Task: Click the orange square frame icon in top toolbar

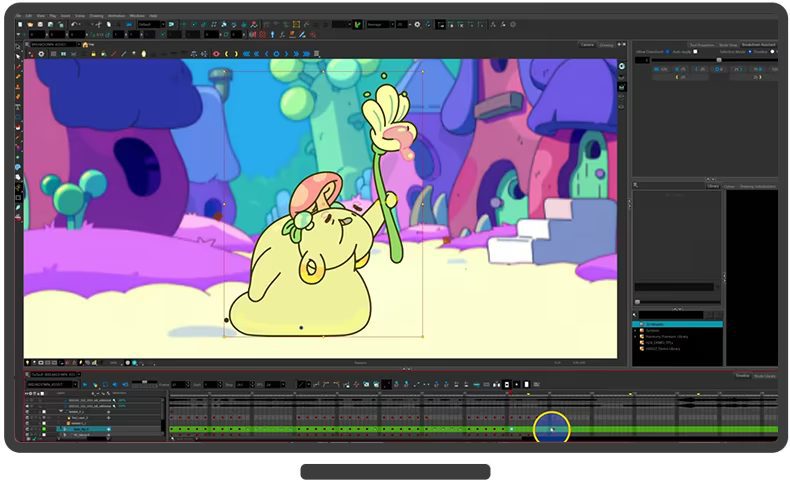Action: (296, 24)
